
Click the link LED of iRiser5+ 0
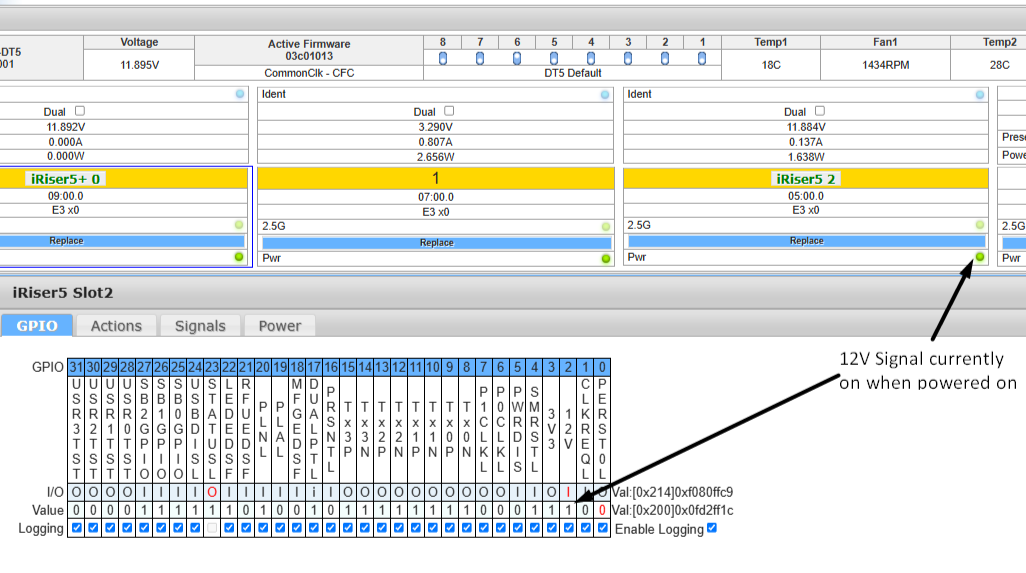pos(239,225)
